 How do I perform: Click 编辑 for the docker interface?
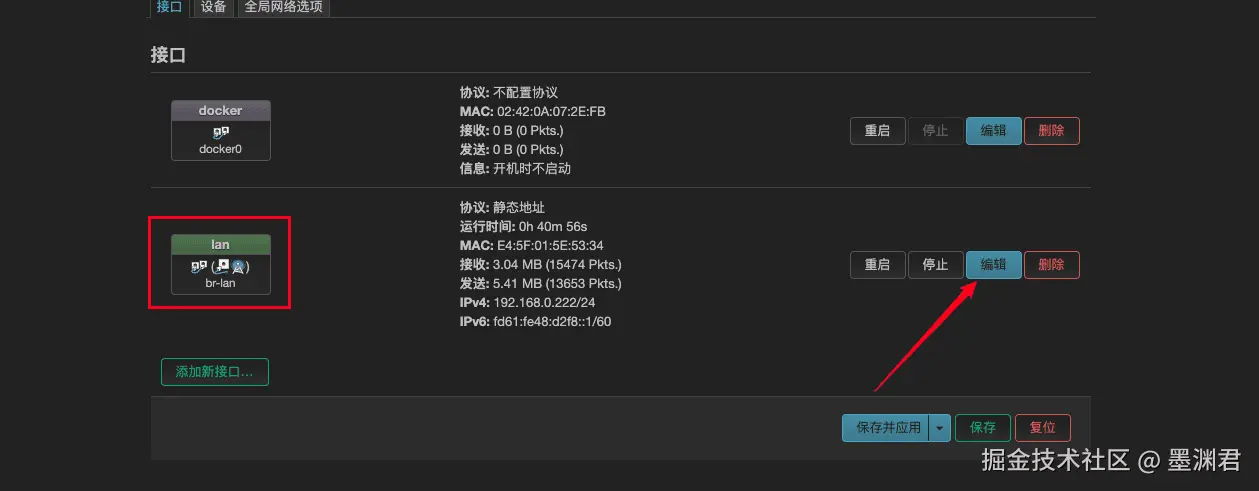993,131
